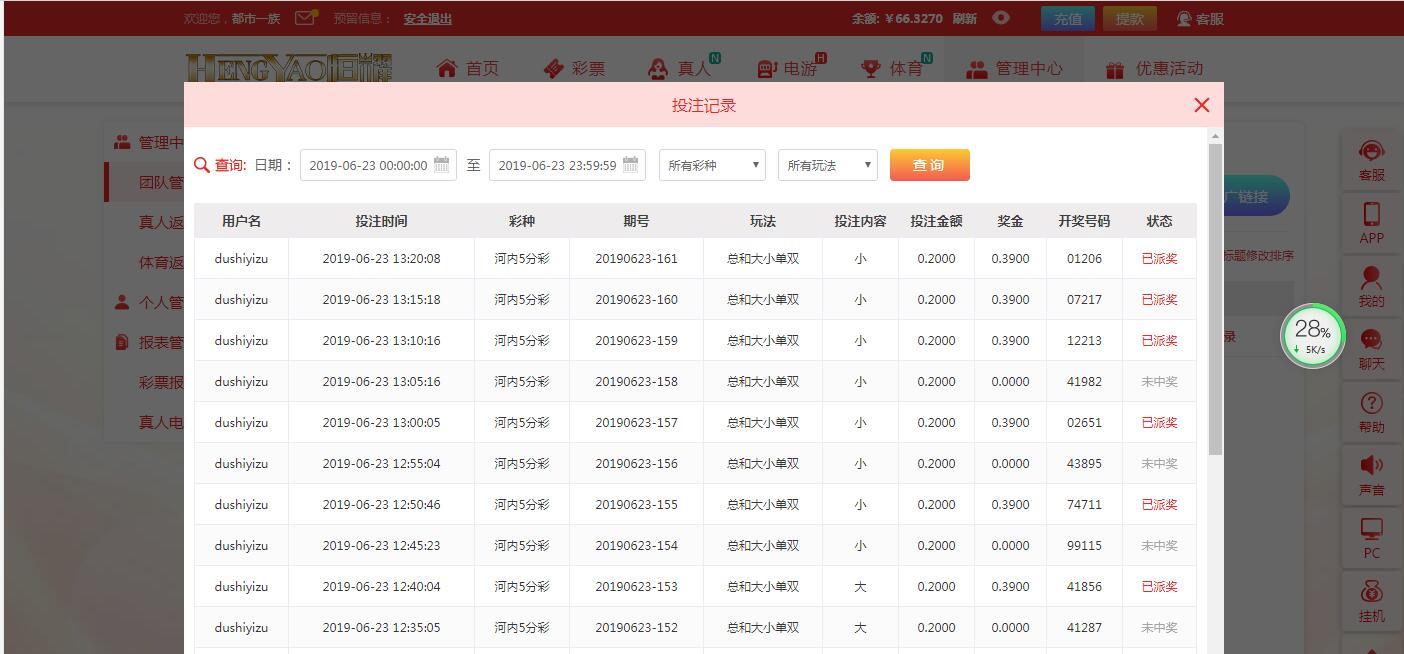Click the start date calendar icon

pyautogui.click(x=441, y=165)
